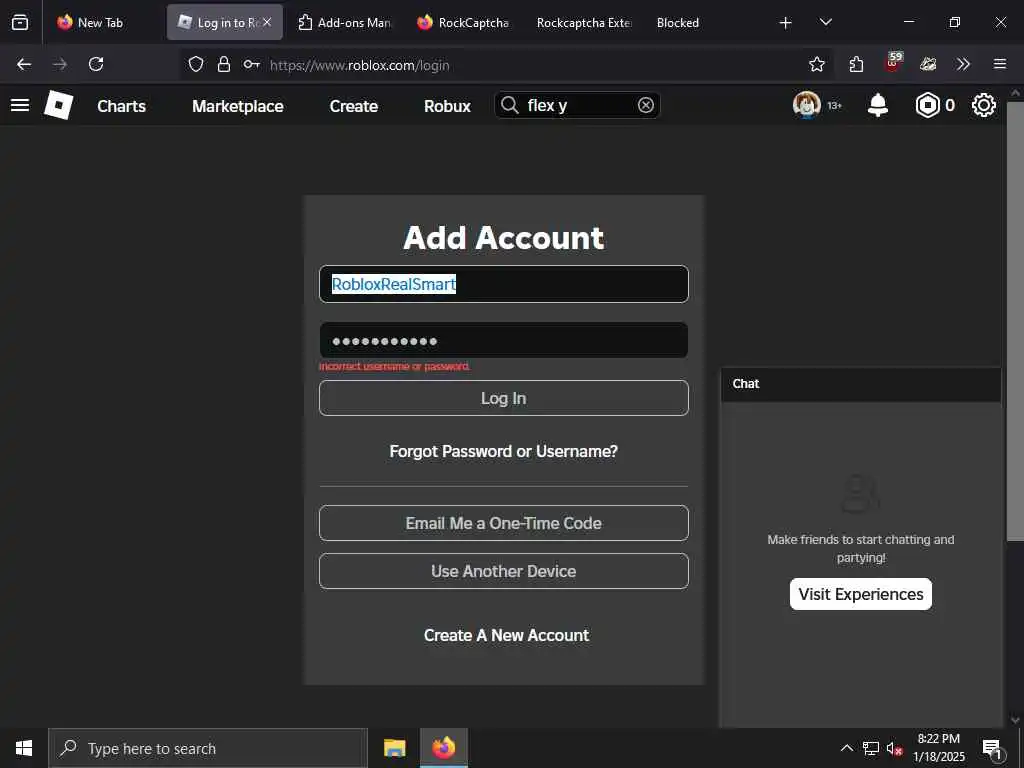Click the username field RobloxRealSmart

tap(504, 284)
